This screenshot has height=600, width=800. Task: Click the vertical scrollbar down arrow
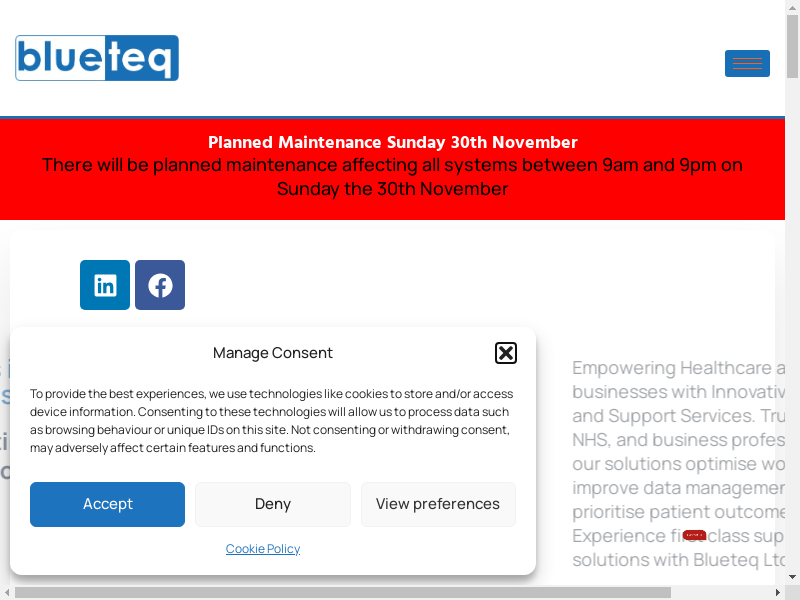click(792, 579)
